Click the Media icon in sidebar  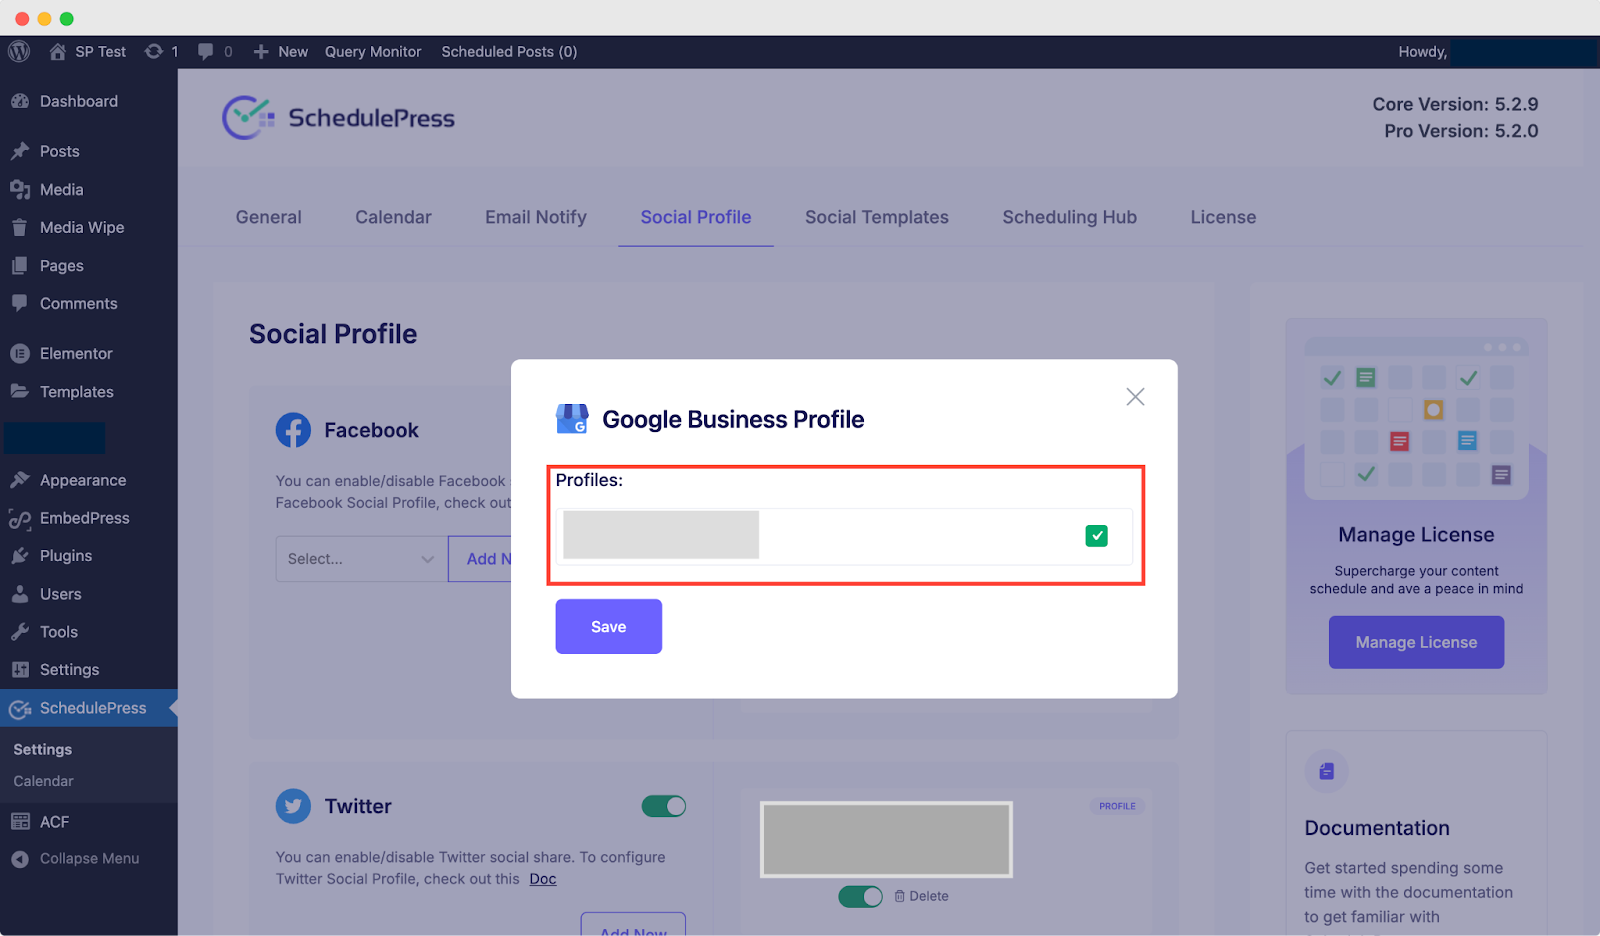pos(20,189)
